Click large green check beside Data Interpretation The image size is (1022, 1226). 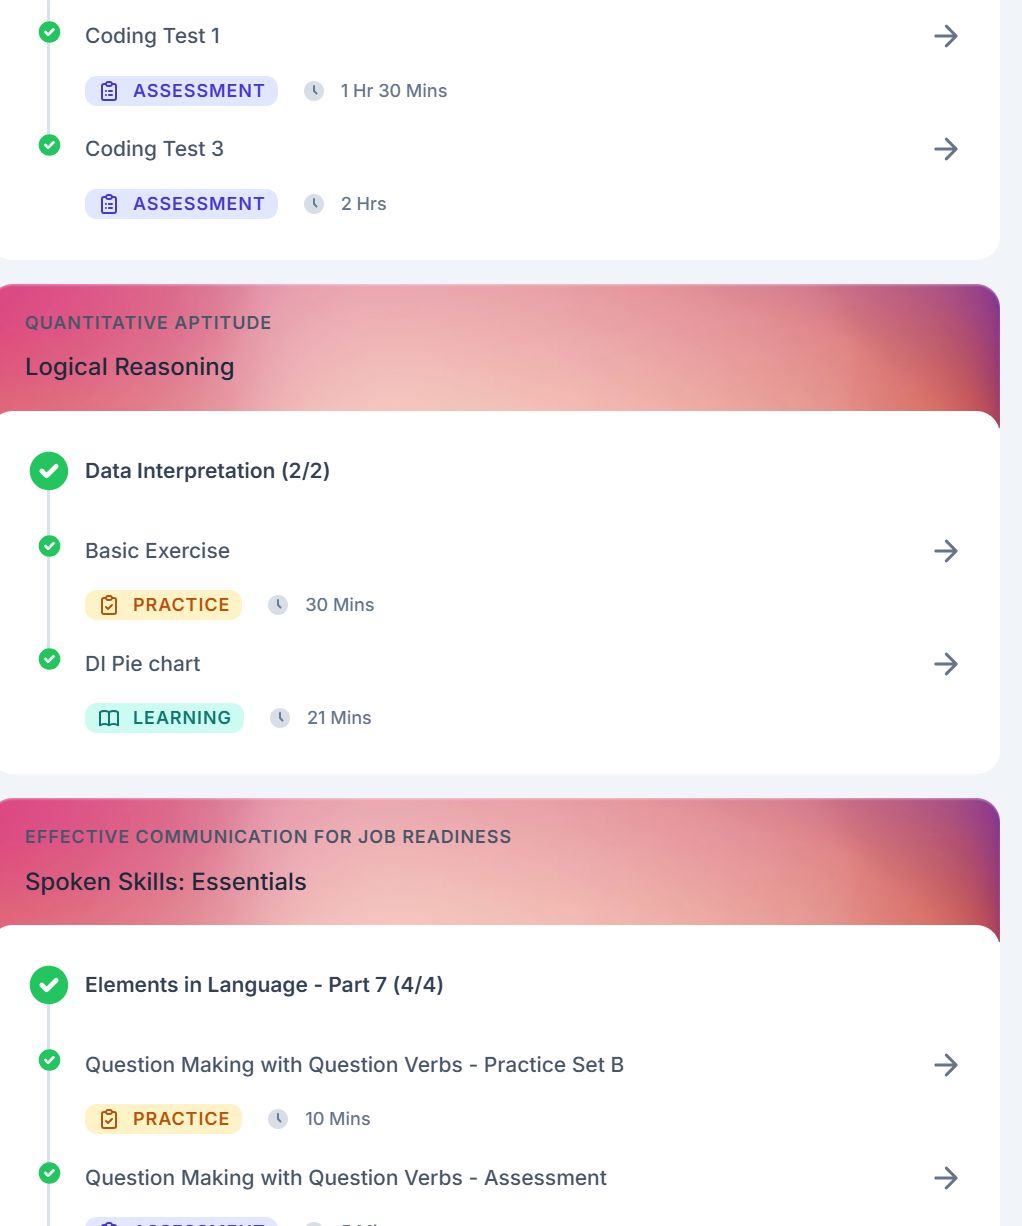[x=49, y=471]
